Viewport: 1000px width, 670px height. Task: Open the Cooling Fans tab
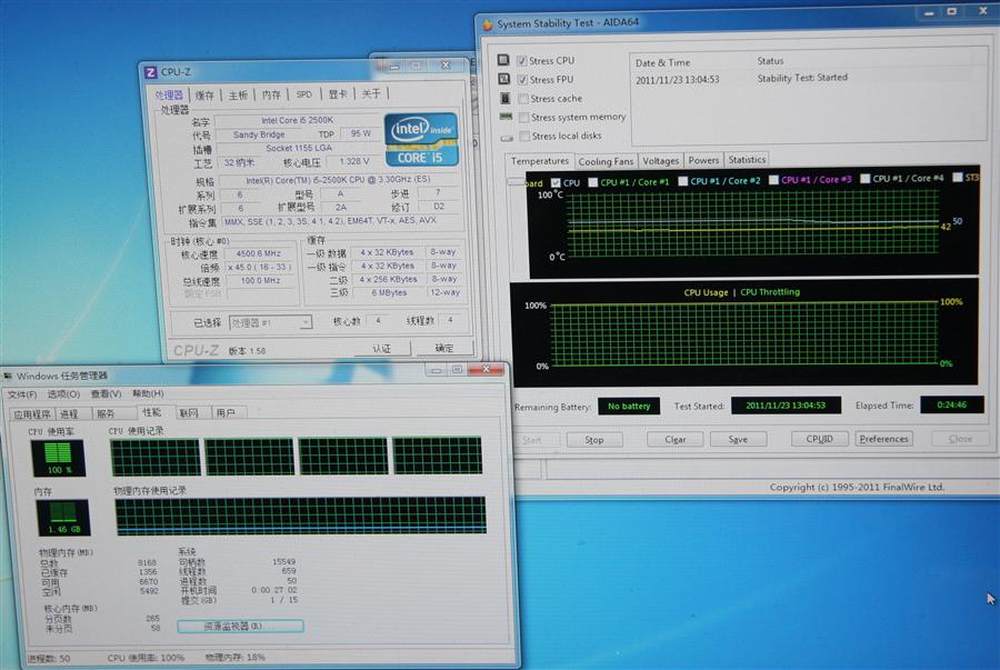click(x=606, y=161)
